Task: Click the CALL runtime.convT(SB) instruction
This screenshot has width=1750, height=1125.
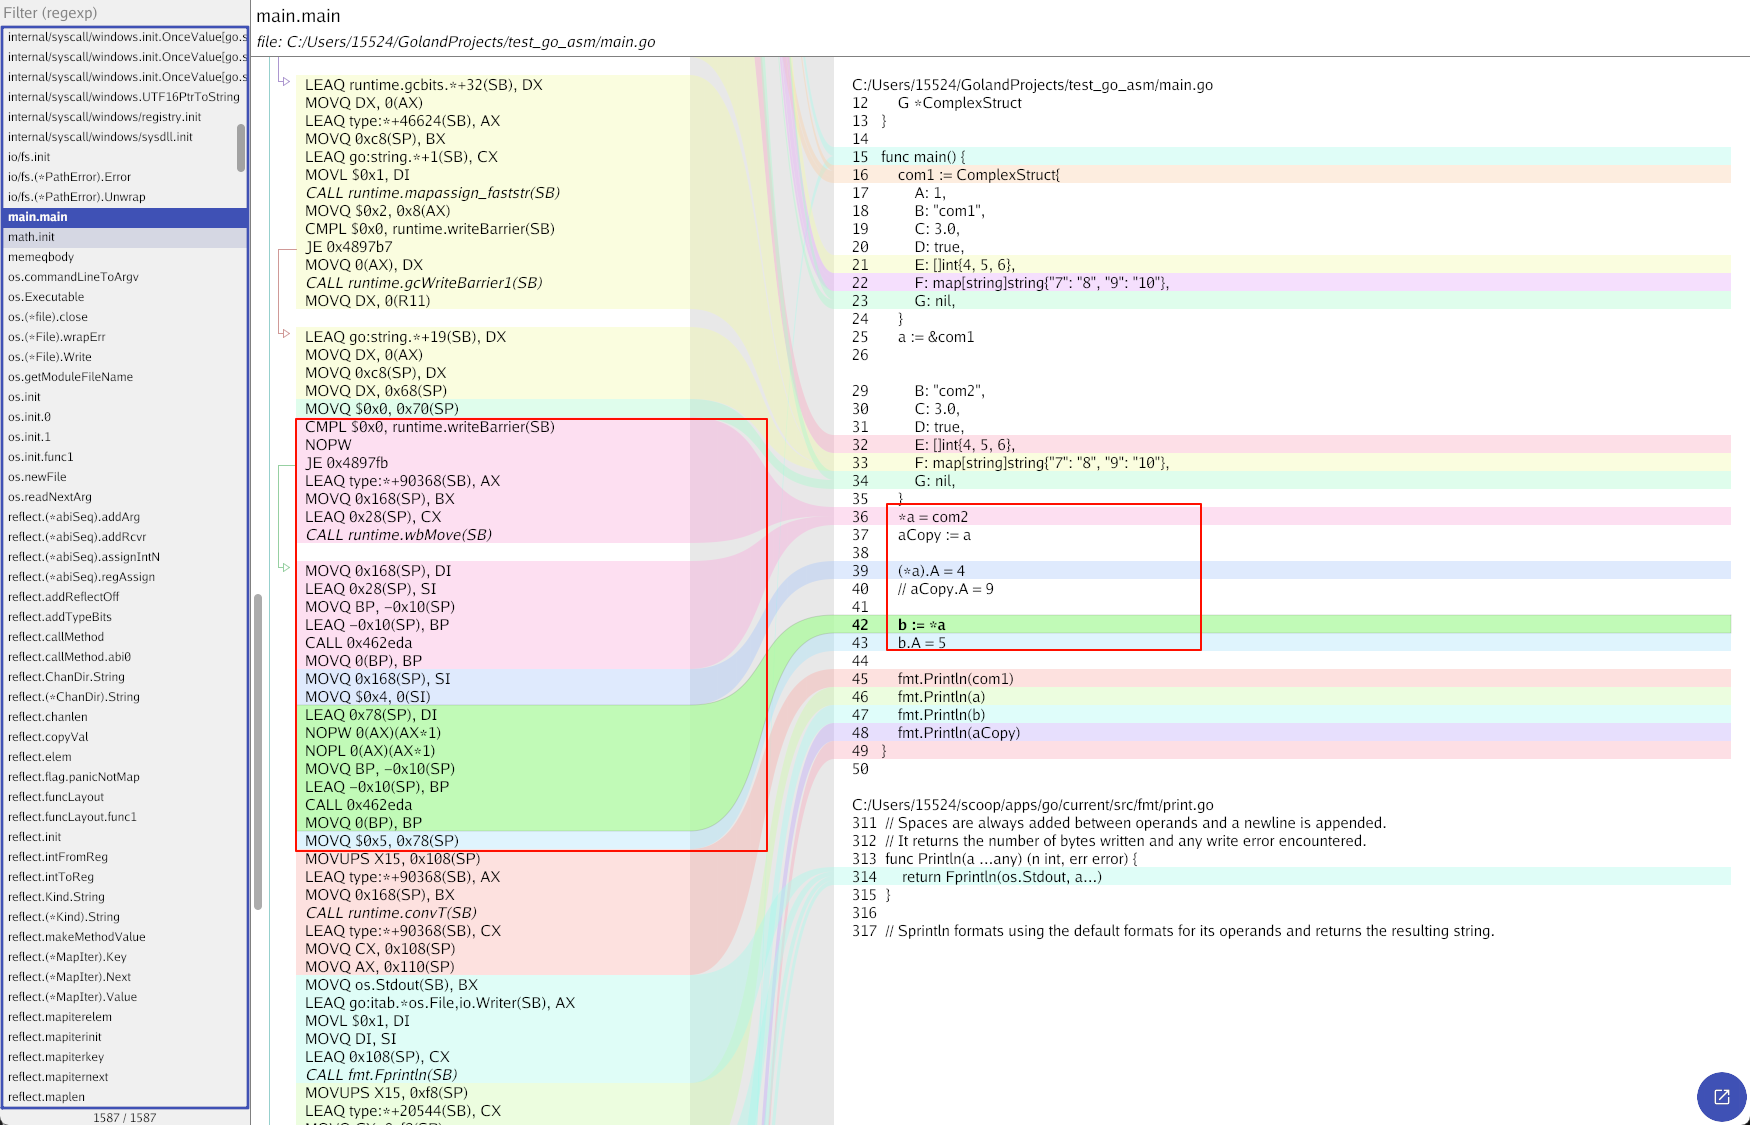Action: point(391,913)
